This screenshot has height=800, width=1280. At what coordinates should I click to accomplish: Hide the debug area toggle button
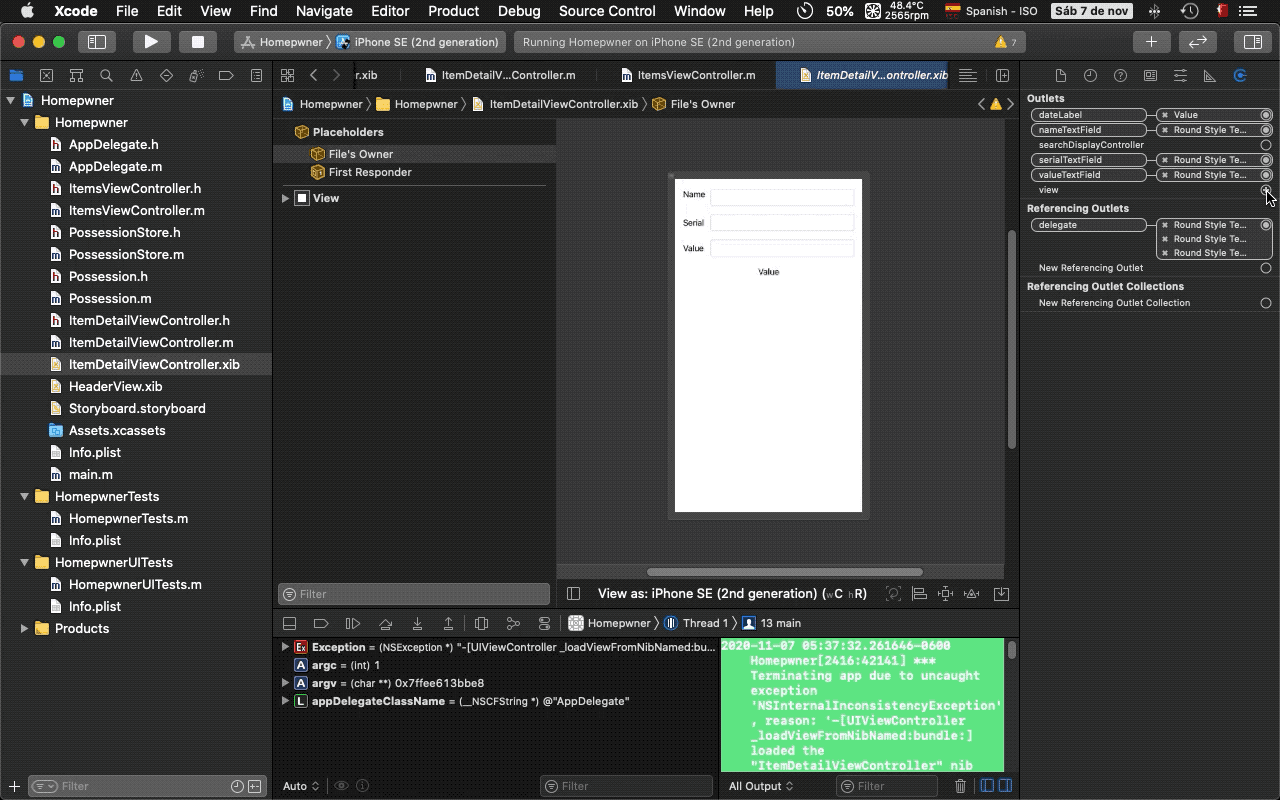pyautogui.click(x=289, y=623)
